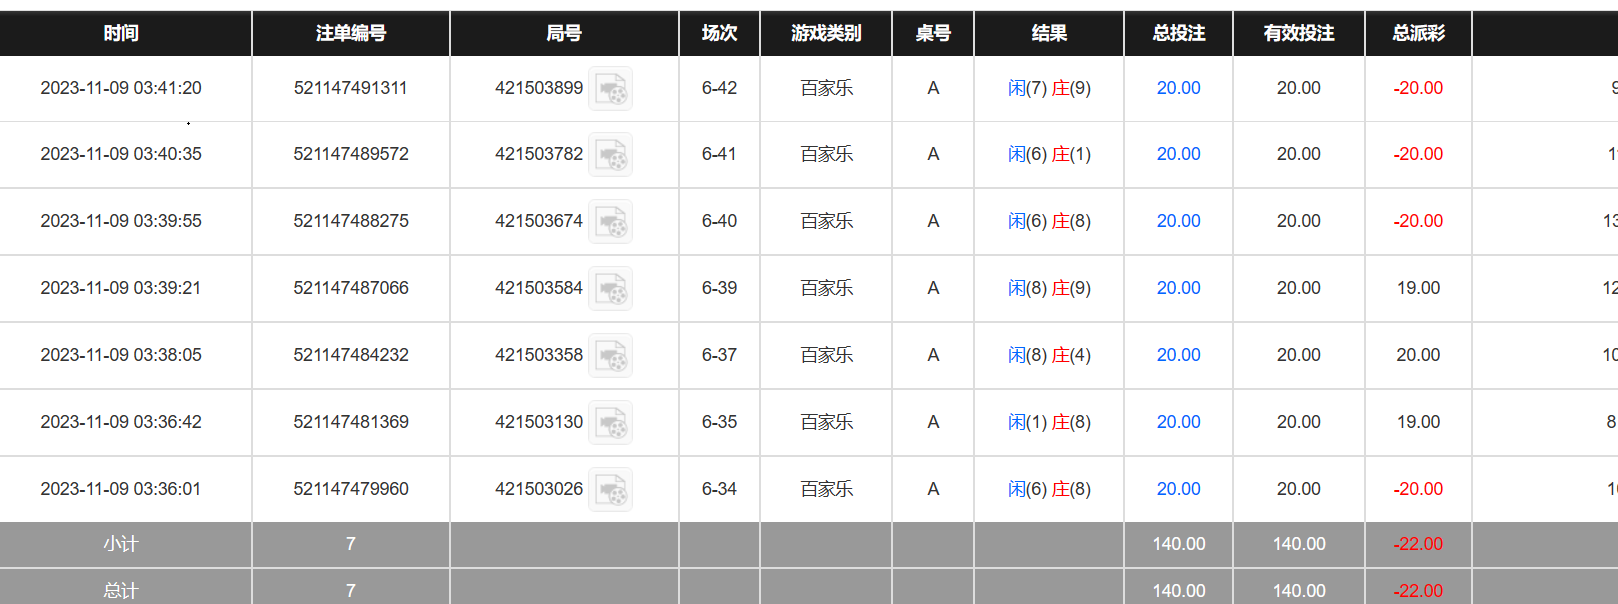Click the 游戏类别 column header
Image resolution: width=1618 pixels, height=604 pixels.
click(826, 33)
